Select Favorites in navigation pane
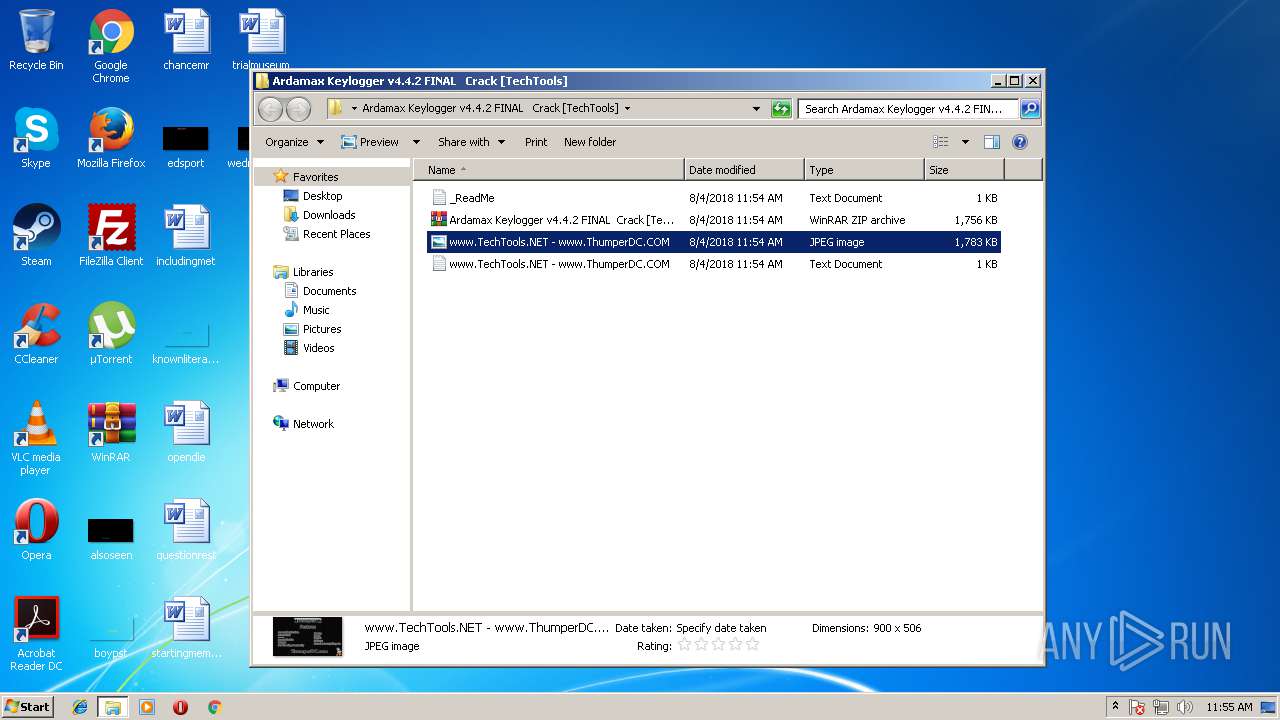The height and width of the screenshot is (720, 1280). (x=315, y=177)
